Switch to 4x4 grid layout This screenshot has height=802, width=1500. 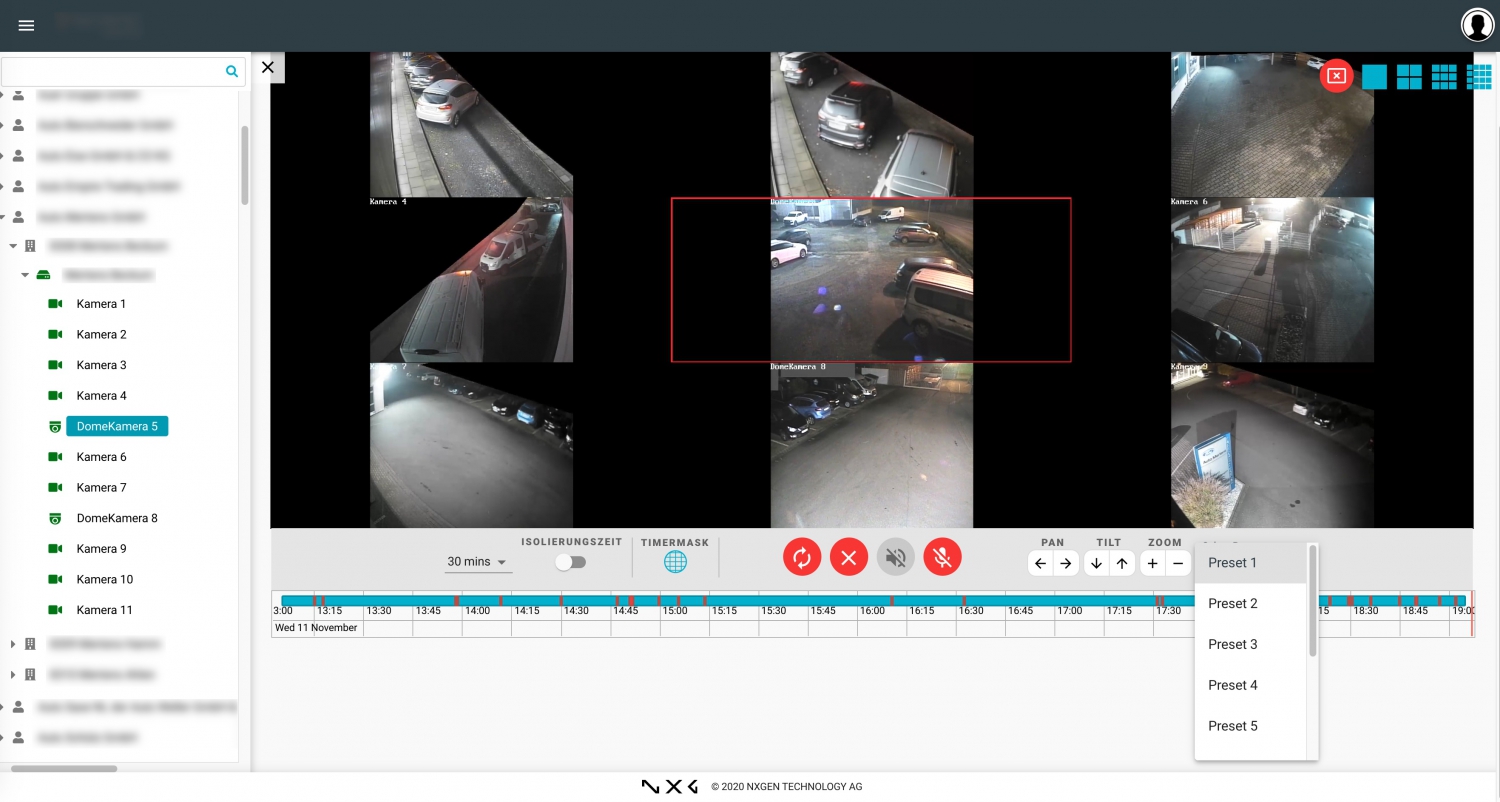(x=1479, y=77)
